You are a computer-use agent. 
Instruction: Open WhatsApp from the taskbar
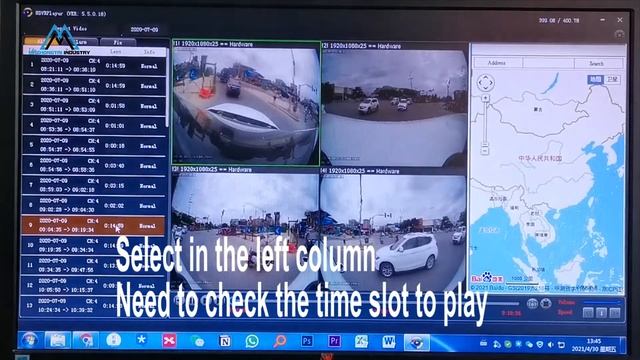point(252,341)
